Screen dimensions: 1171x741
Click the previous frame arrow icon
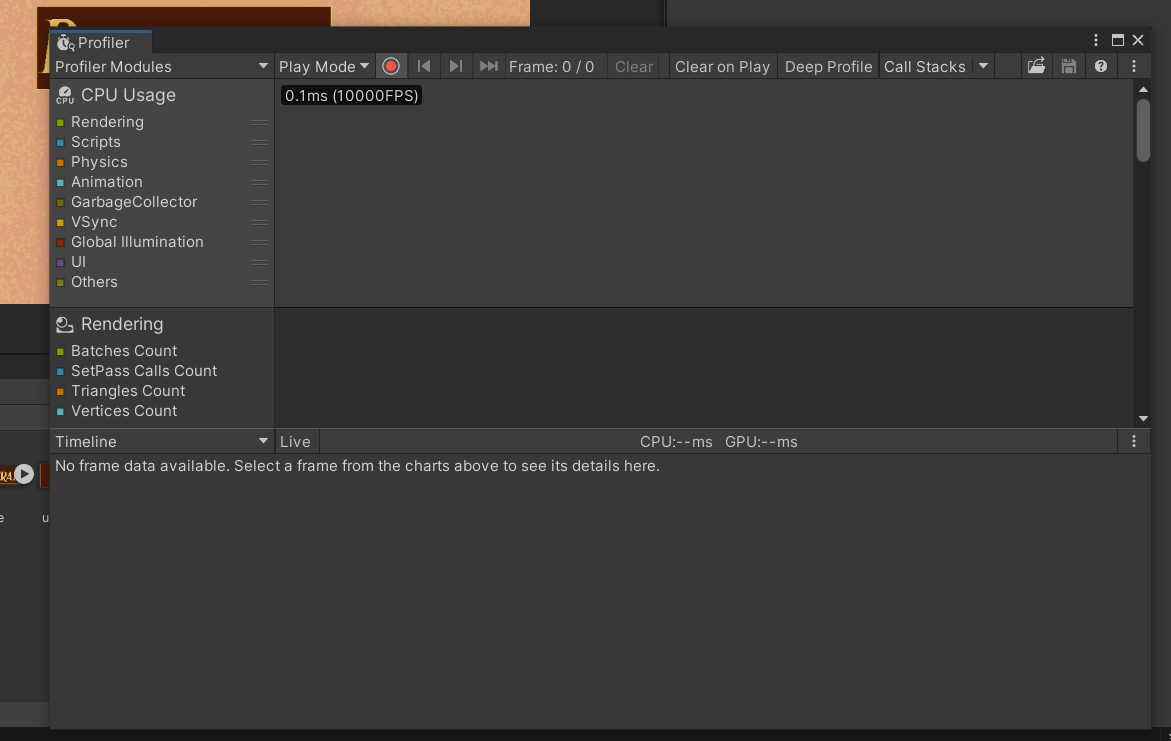point(424,65)
